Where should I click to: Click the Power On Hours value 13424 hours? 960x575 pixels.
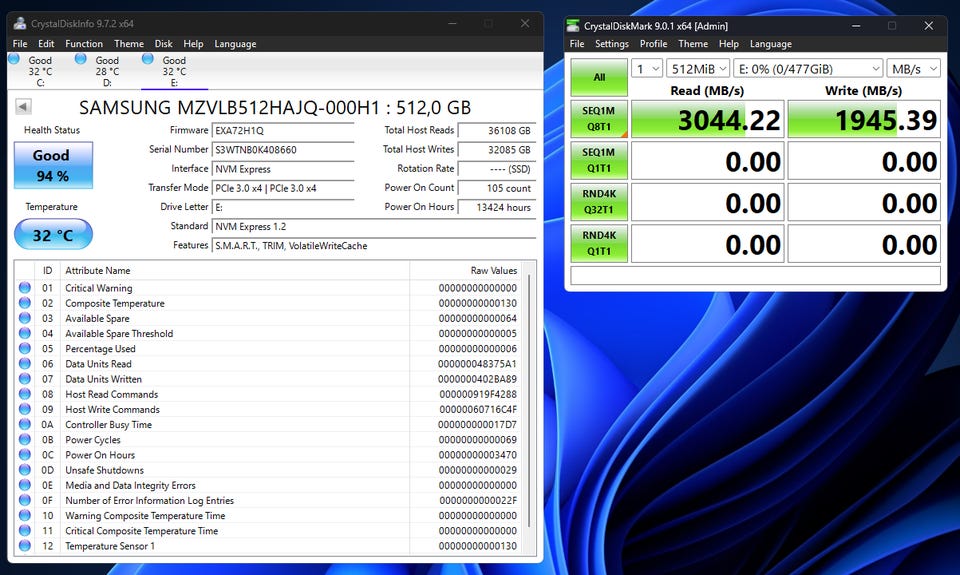point(497,207)
